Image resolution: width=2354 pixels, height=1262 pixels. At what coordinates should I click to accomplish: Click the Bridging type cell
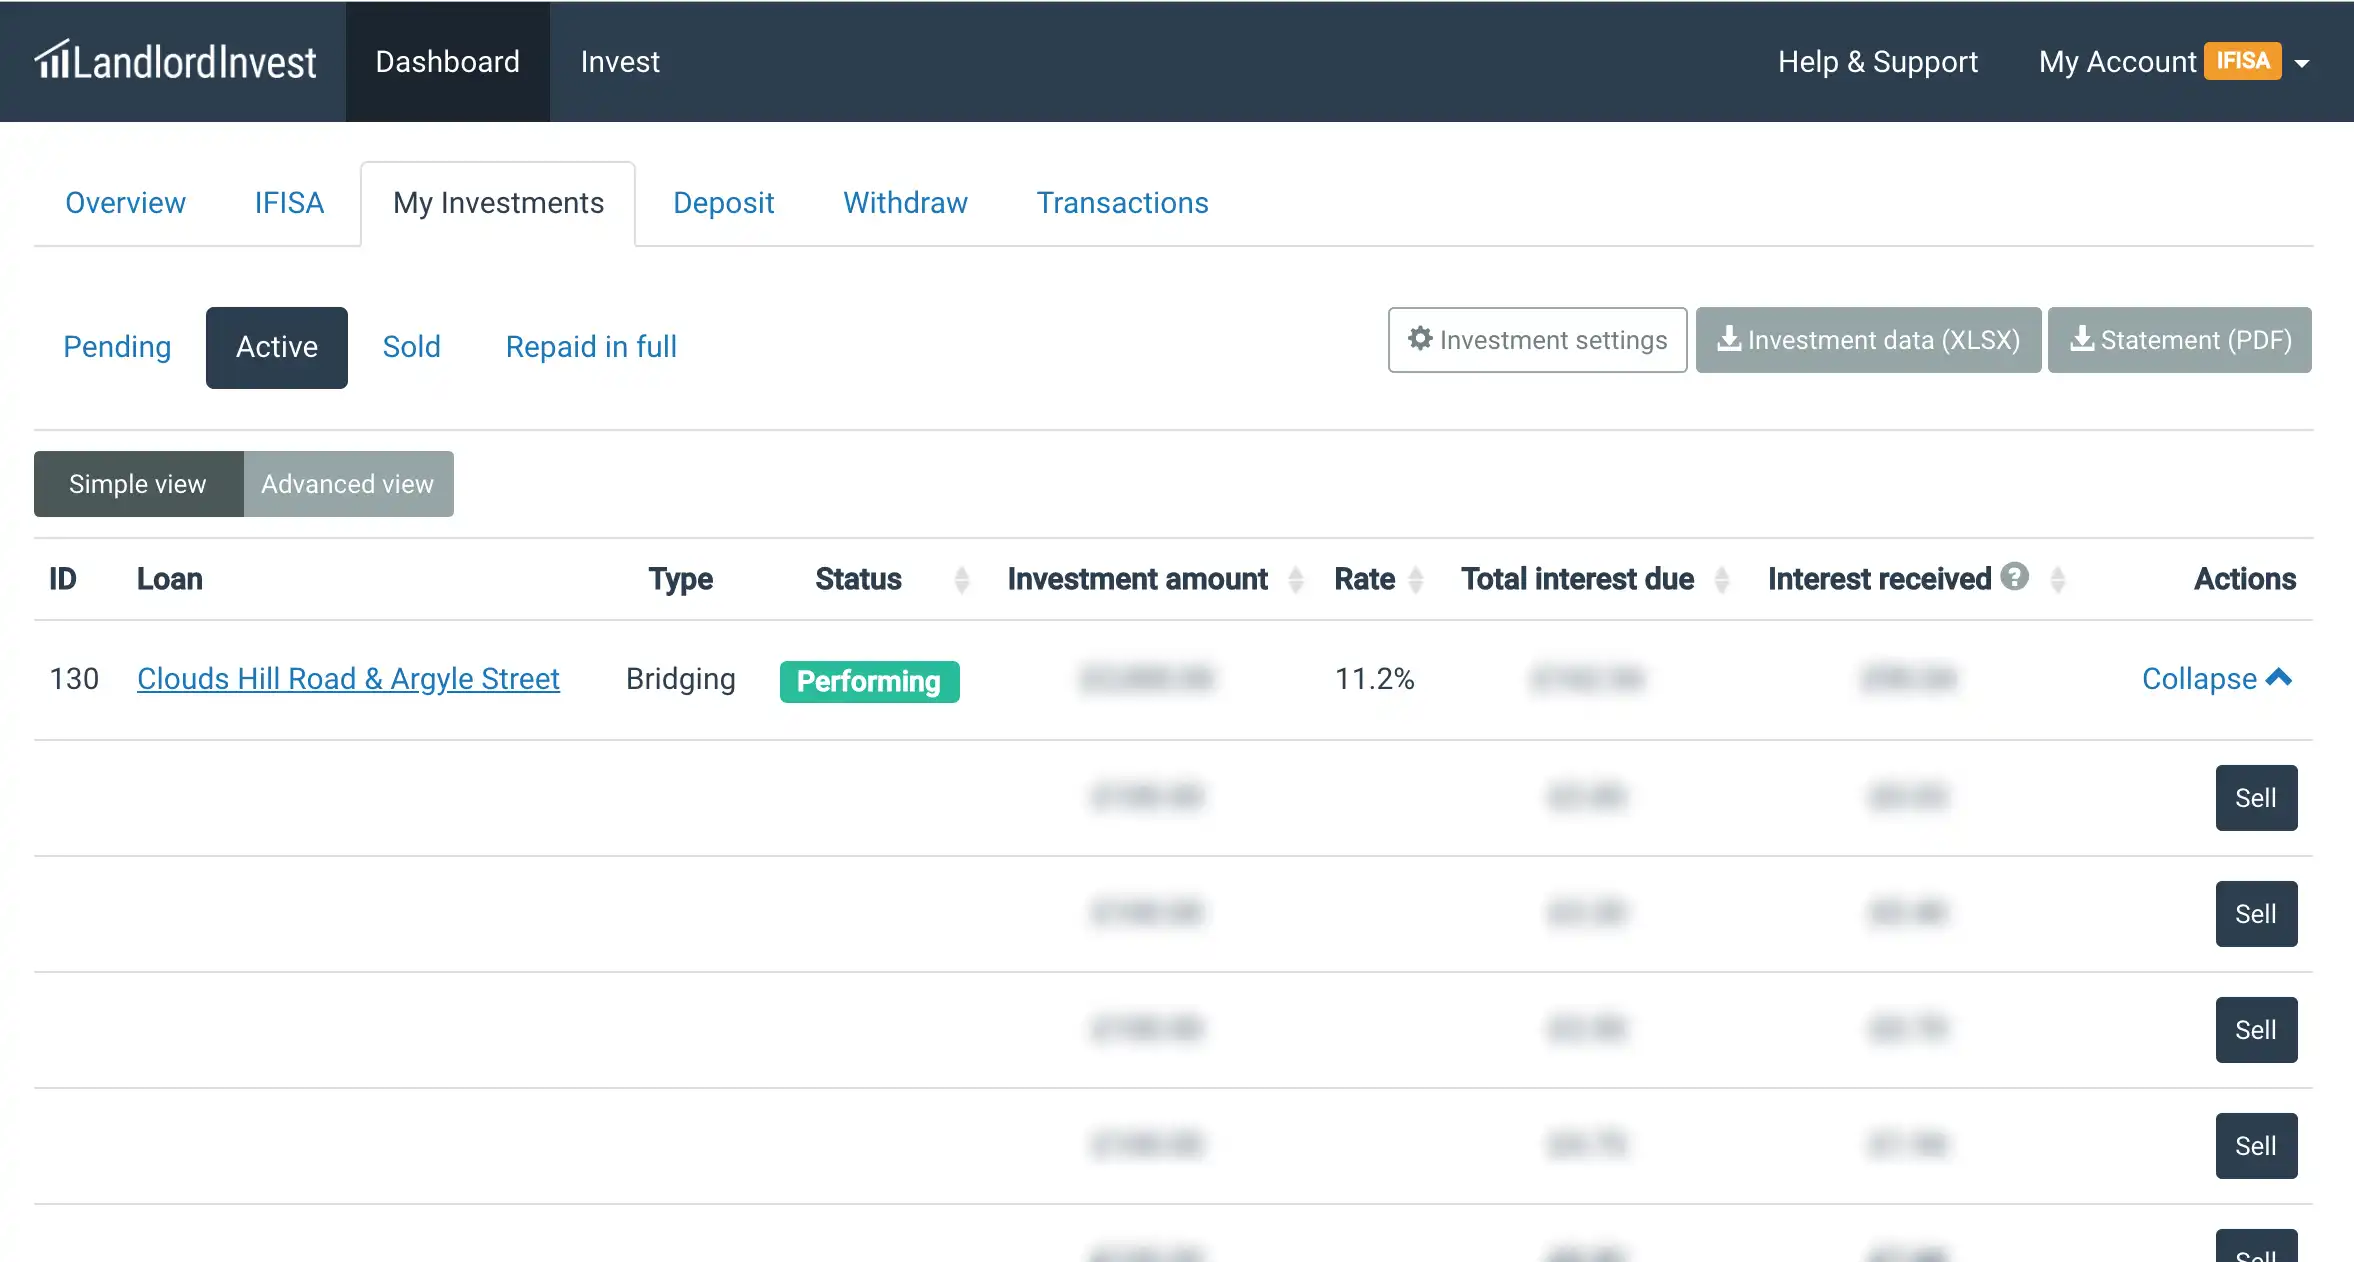(x=681, y=679)
